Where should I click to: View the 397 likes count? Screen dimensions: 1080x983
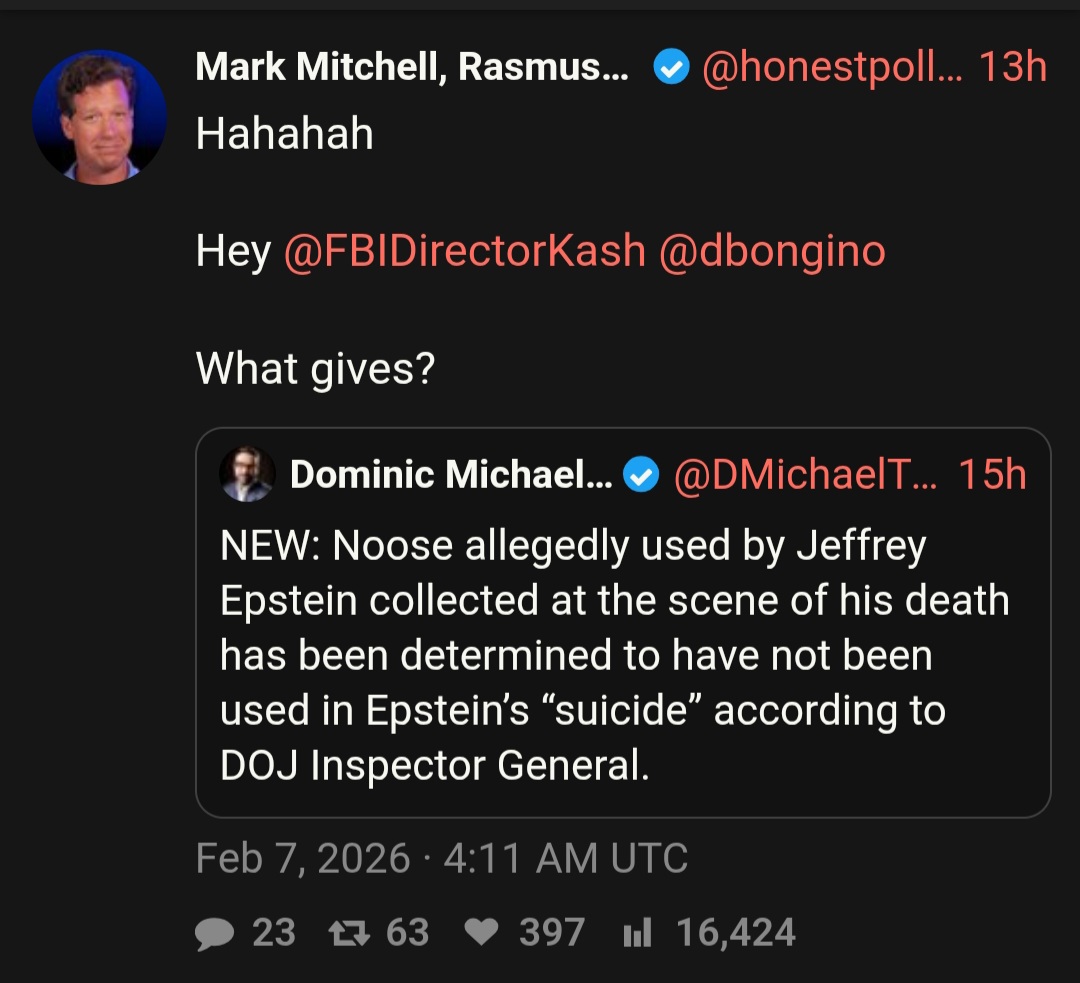pos(551,933)
